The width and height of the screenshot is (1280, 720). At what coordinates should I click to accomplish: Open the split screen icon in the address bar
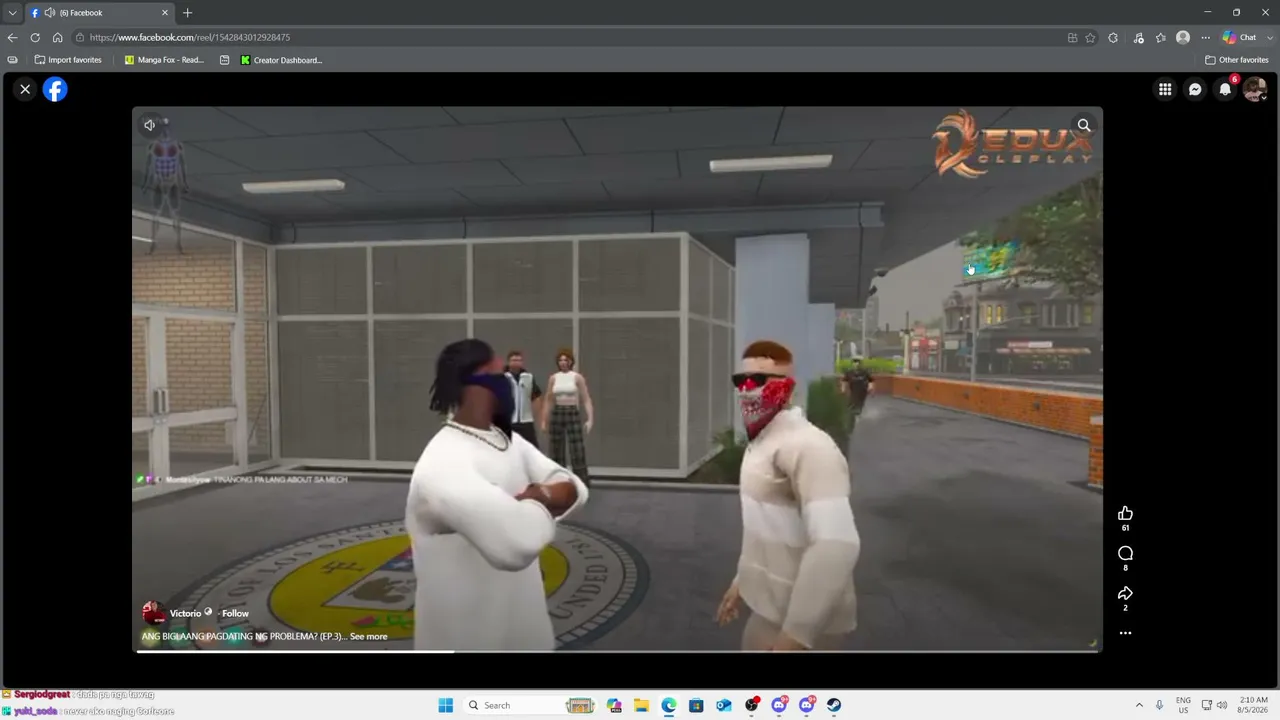[x=1072, y=37]
